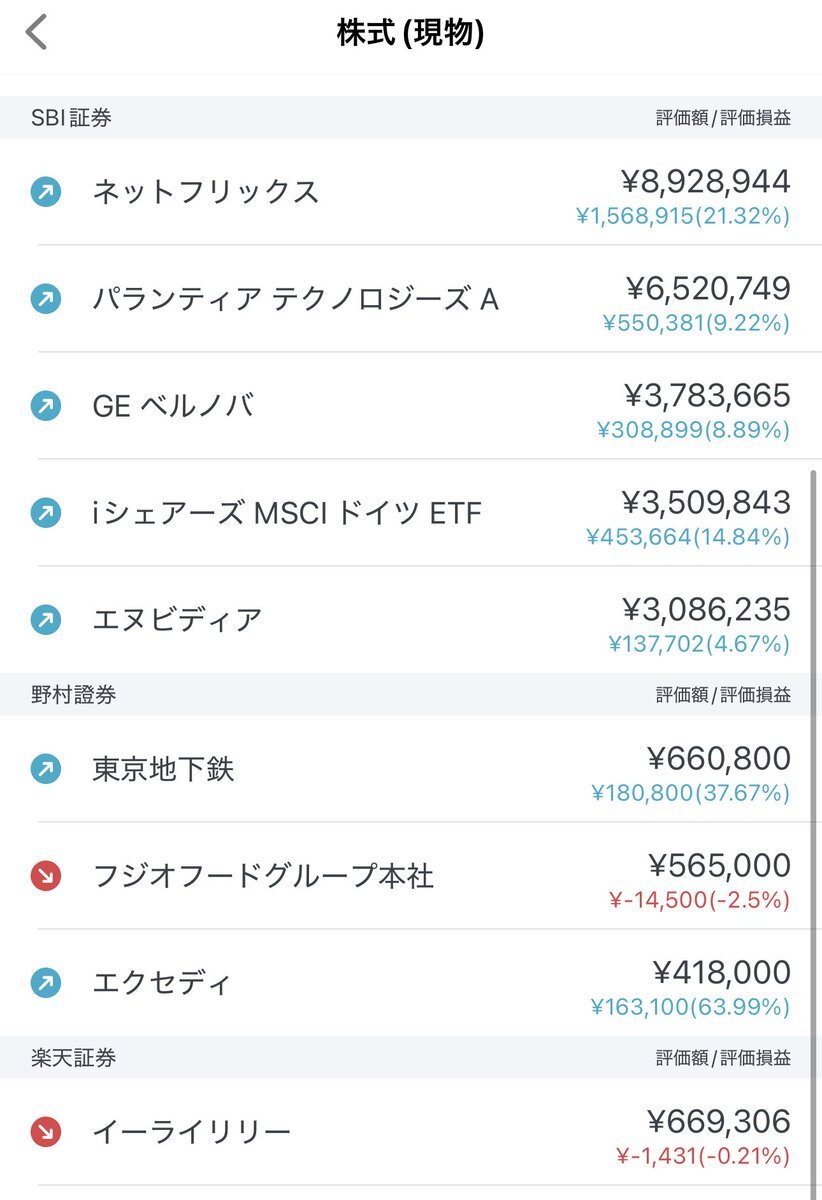Click the up-arrow icon beside パランティア テクノロジーズ A

pos(46,298)
